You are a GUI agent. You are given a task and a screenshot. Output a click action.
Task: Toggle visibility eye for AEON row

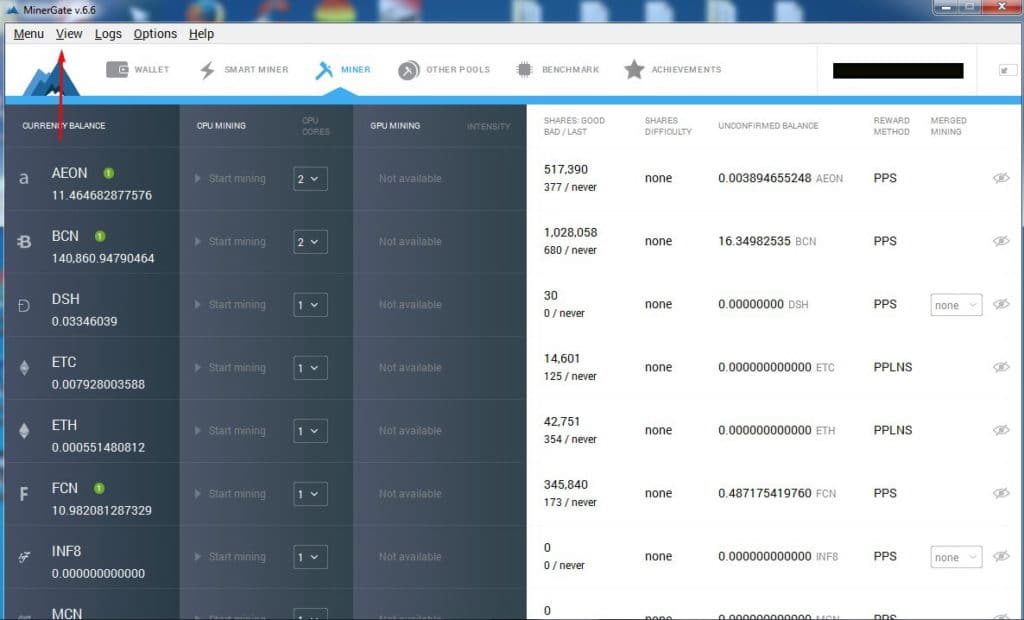point(1001,178)
